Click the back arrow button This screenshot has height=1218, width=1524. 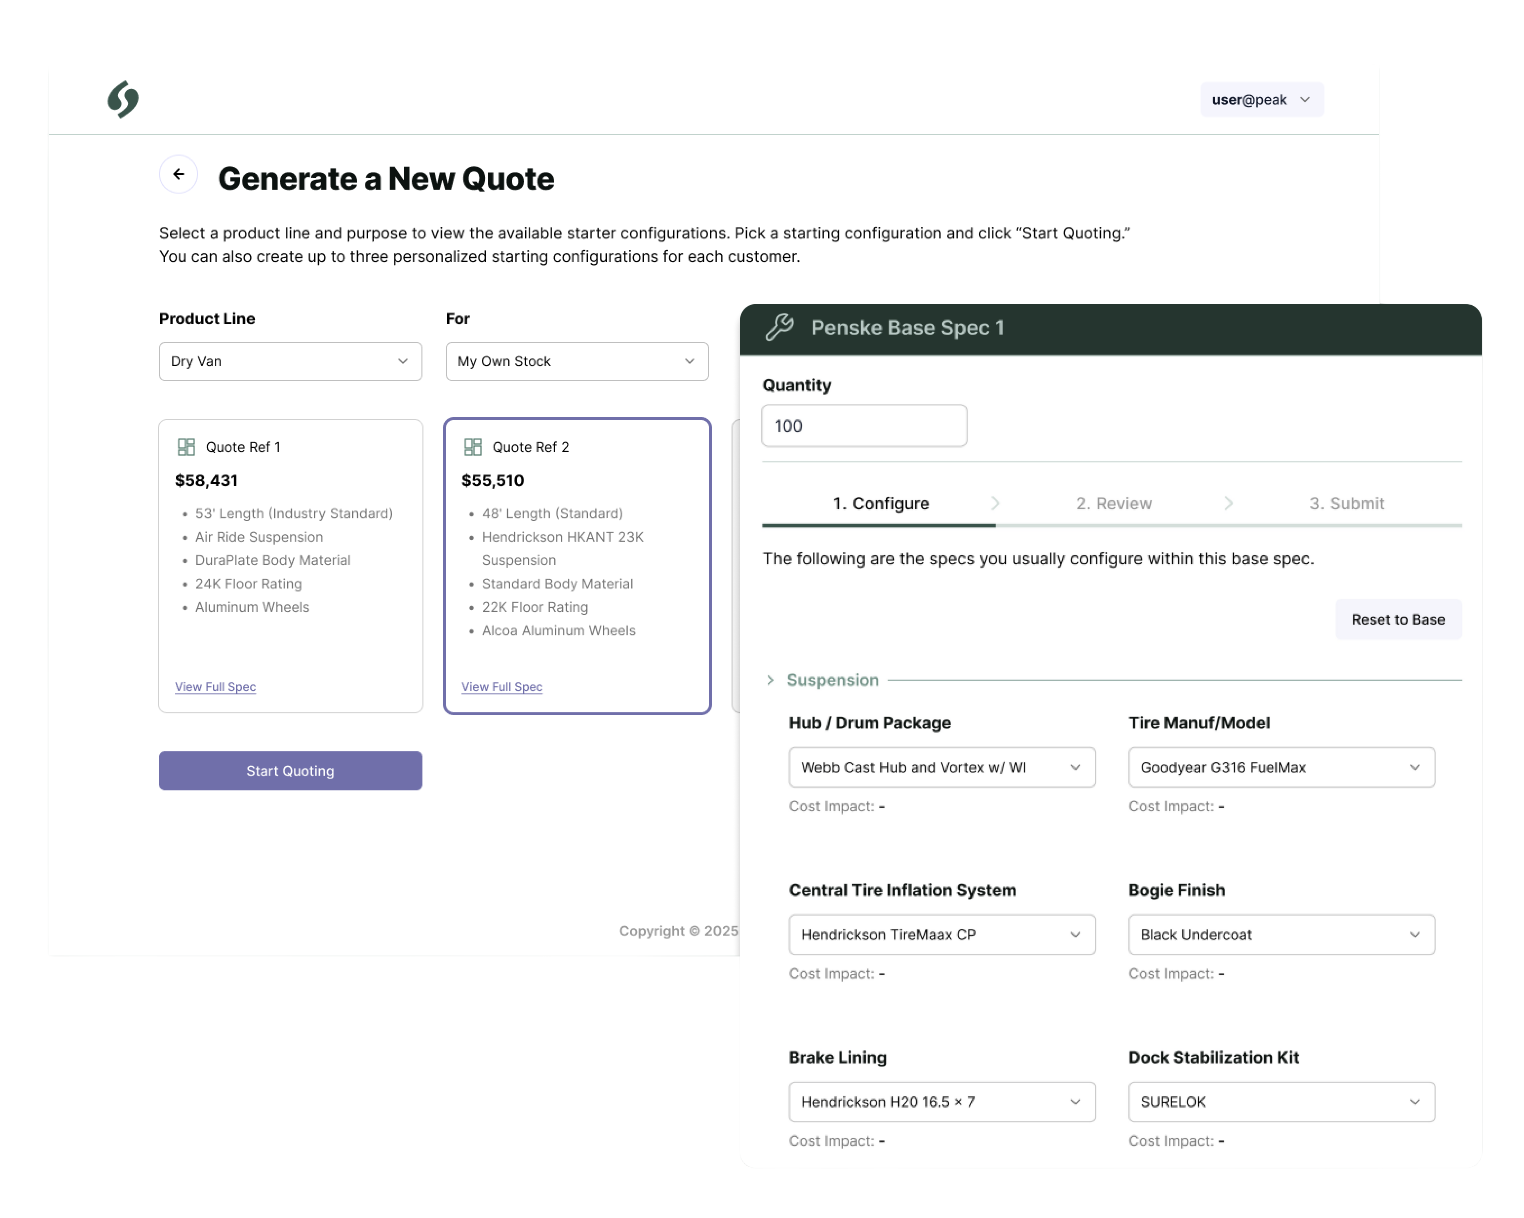pyautogui.click(x=178, y=174)
